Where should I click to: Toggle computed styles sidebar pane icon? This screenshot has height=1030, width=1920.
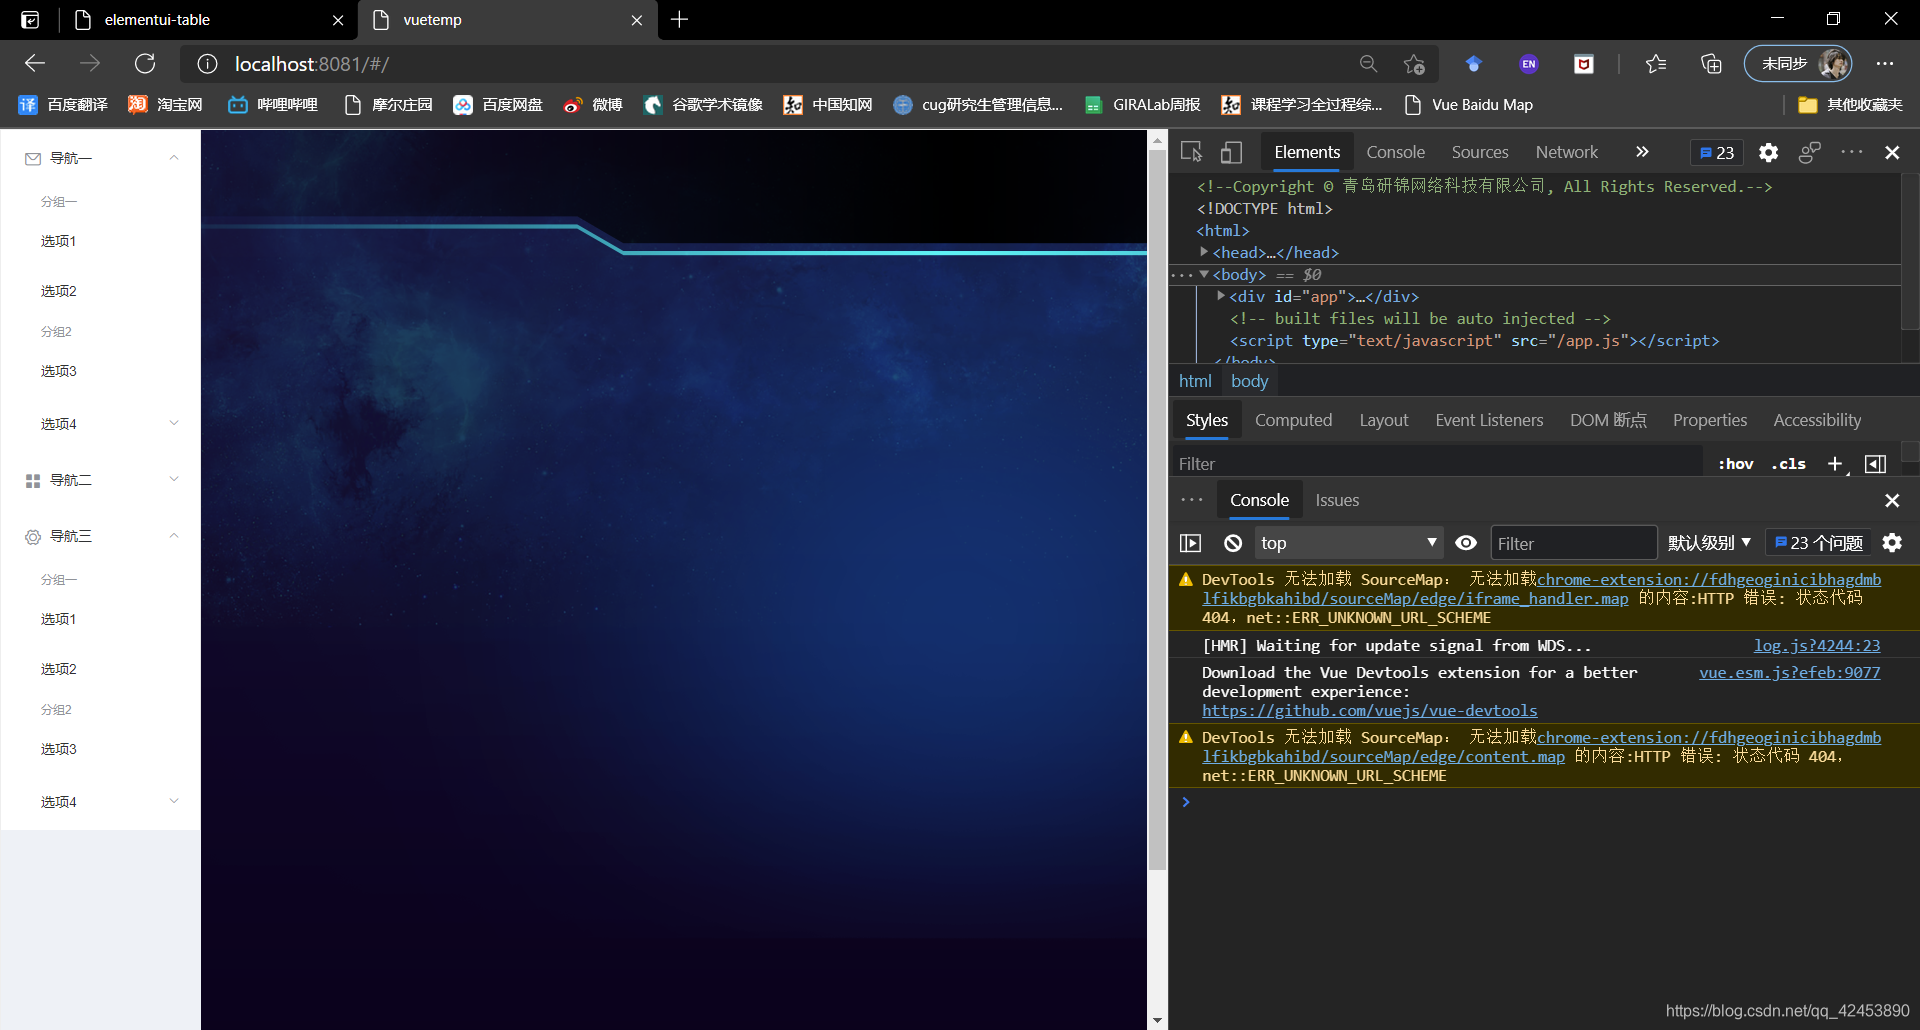[x=1876, y=464]
